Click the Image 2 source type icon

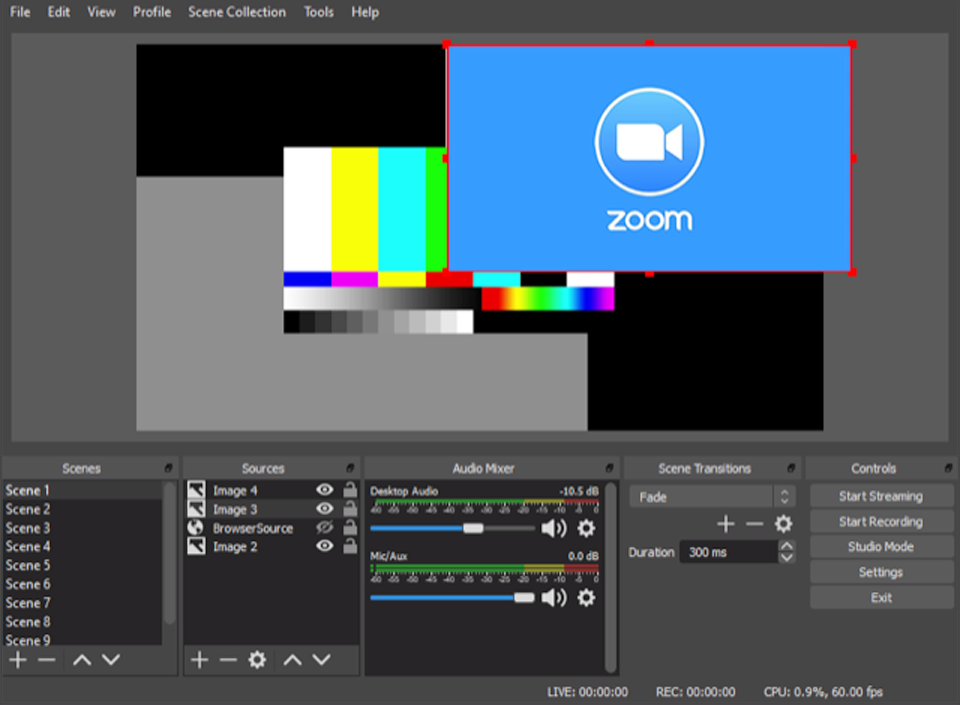(x=196, y=546)
